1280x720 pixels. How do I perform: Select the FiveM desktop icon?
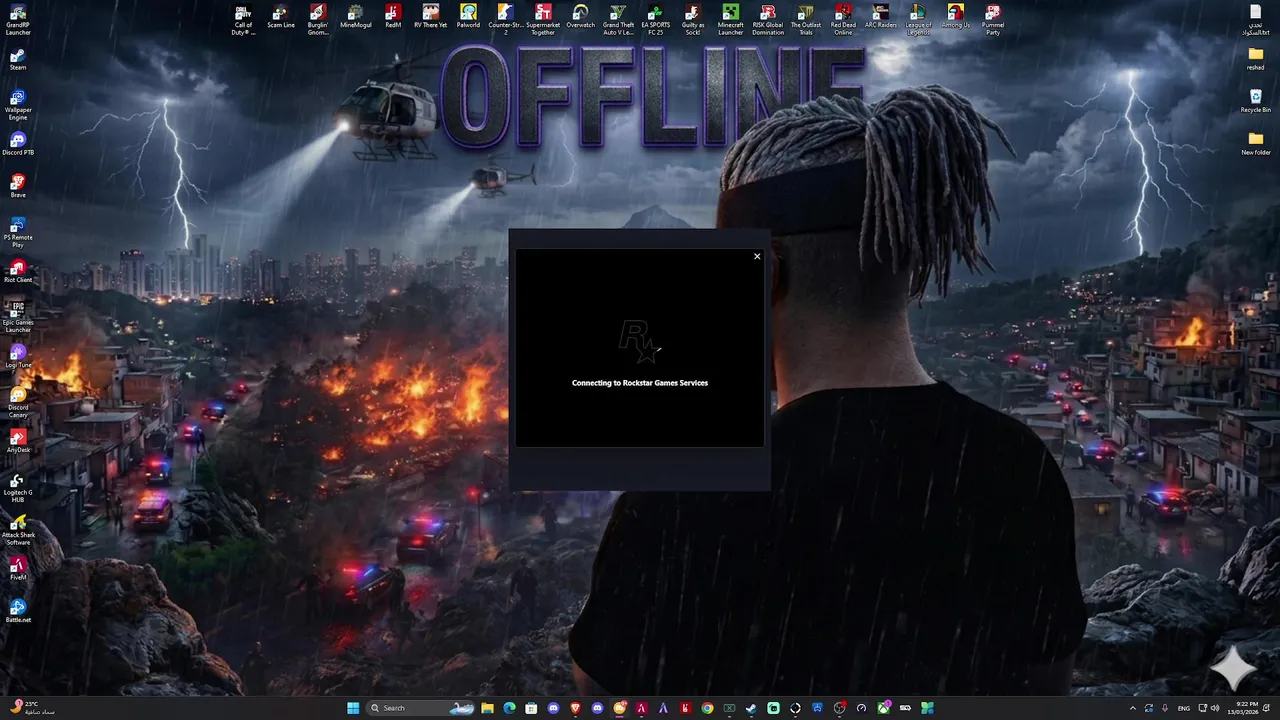(18, 568)
